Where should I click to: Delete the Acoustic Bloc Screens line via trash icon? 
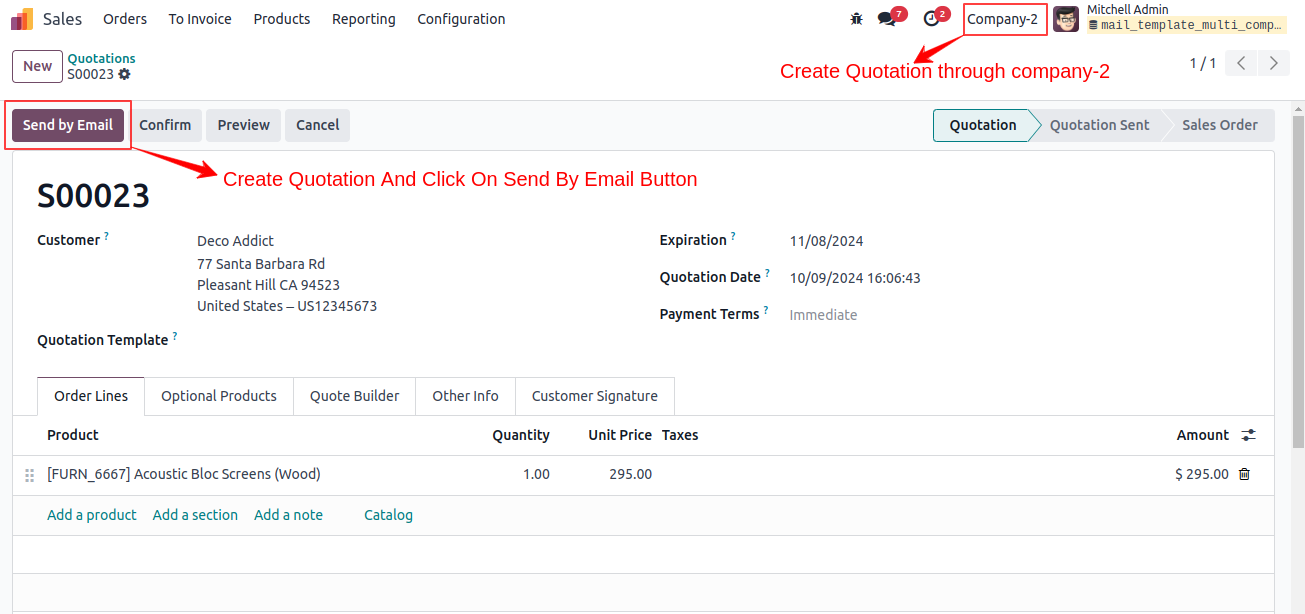click(x=1244, y=475)
